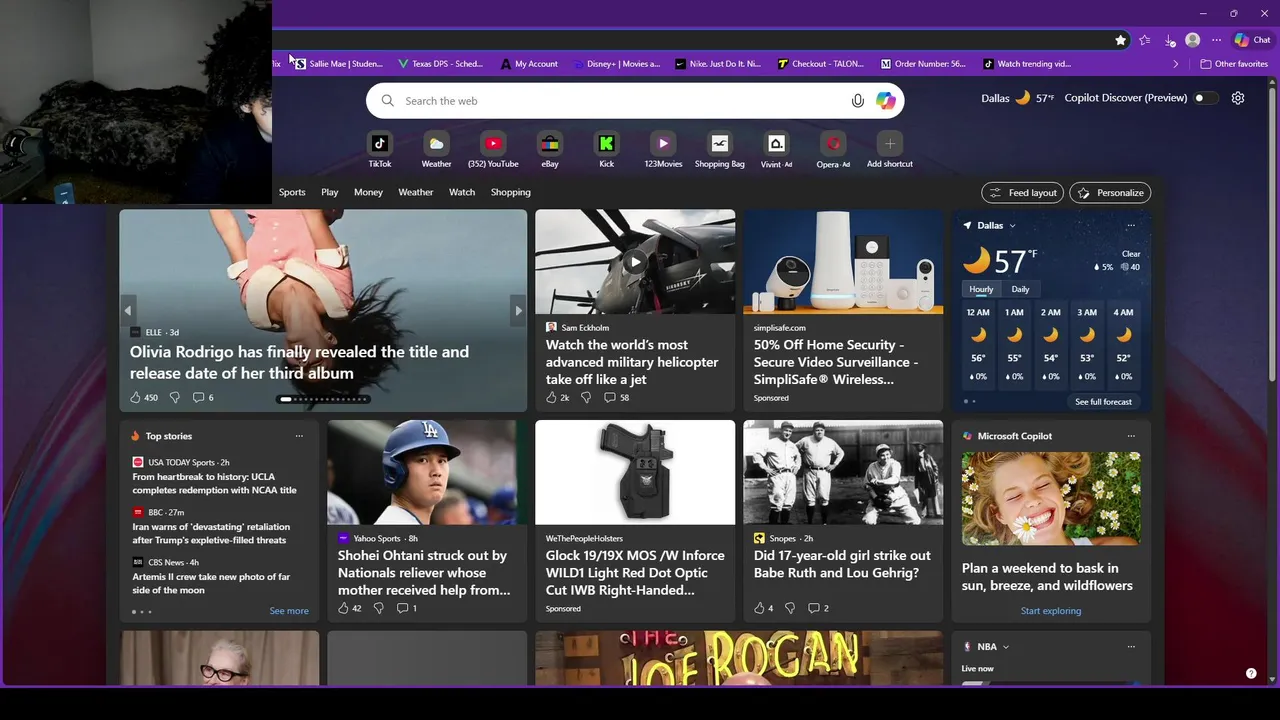Open the Glock holster sponsored thumbnail

click(635, 472)
